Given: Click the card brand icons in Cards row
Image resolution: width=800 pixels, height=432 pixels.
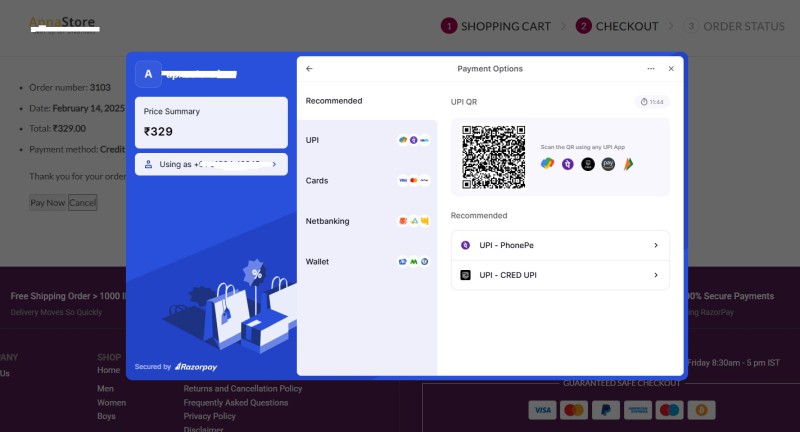Looking at the screenshot, I should 413,180.
